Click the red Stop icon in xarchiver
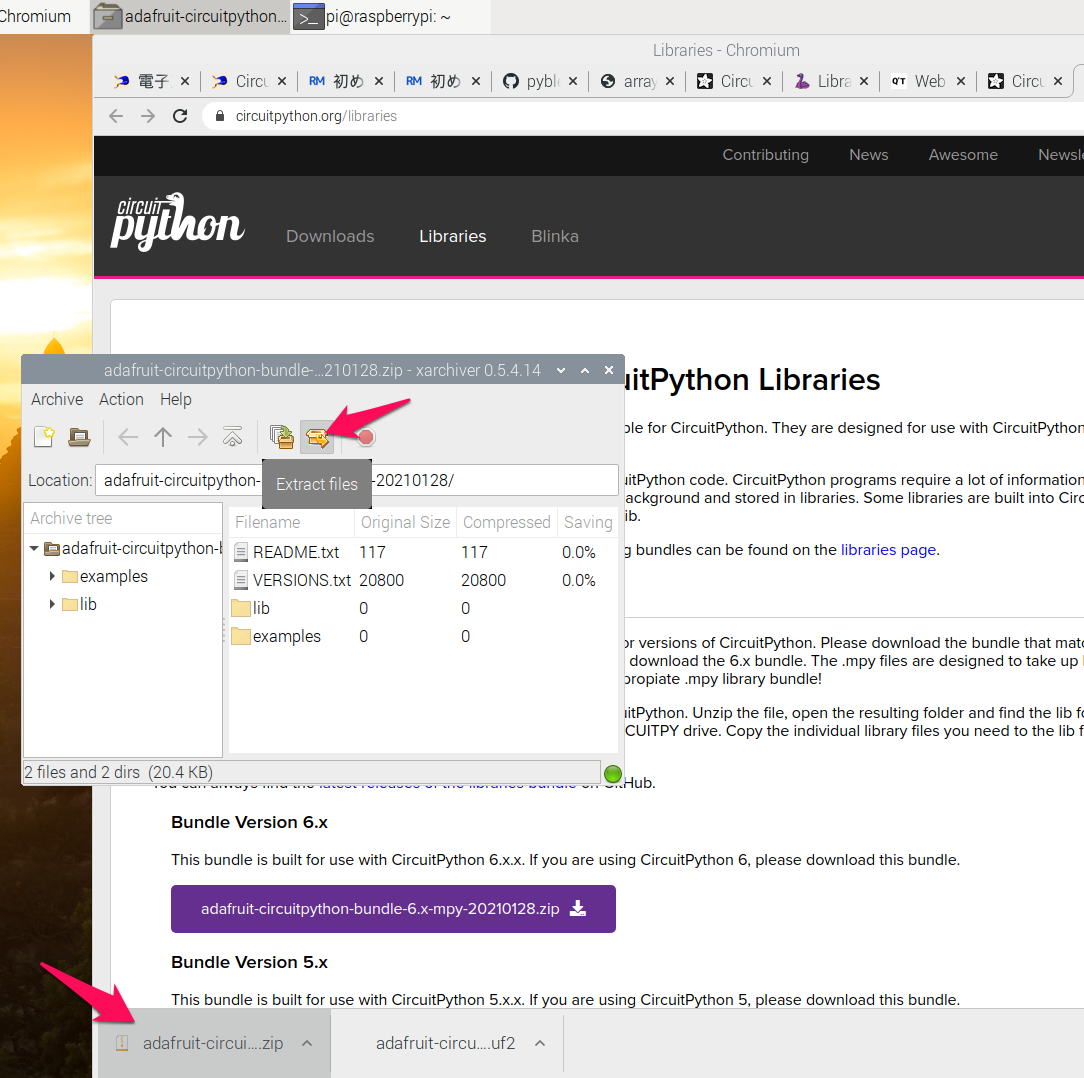 (366, 437)
